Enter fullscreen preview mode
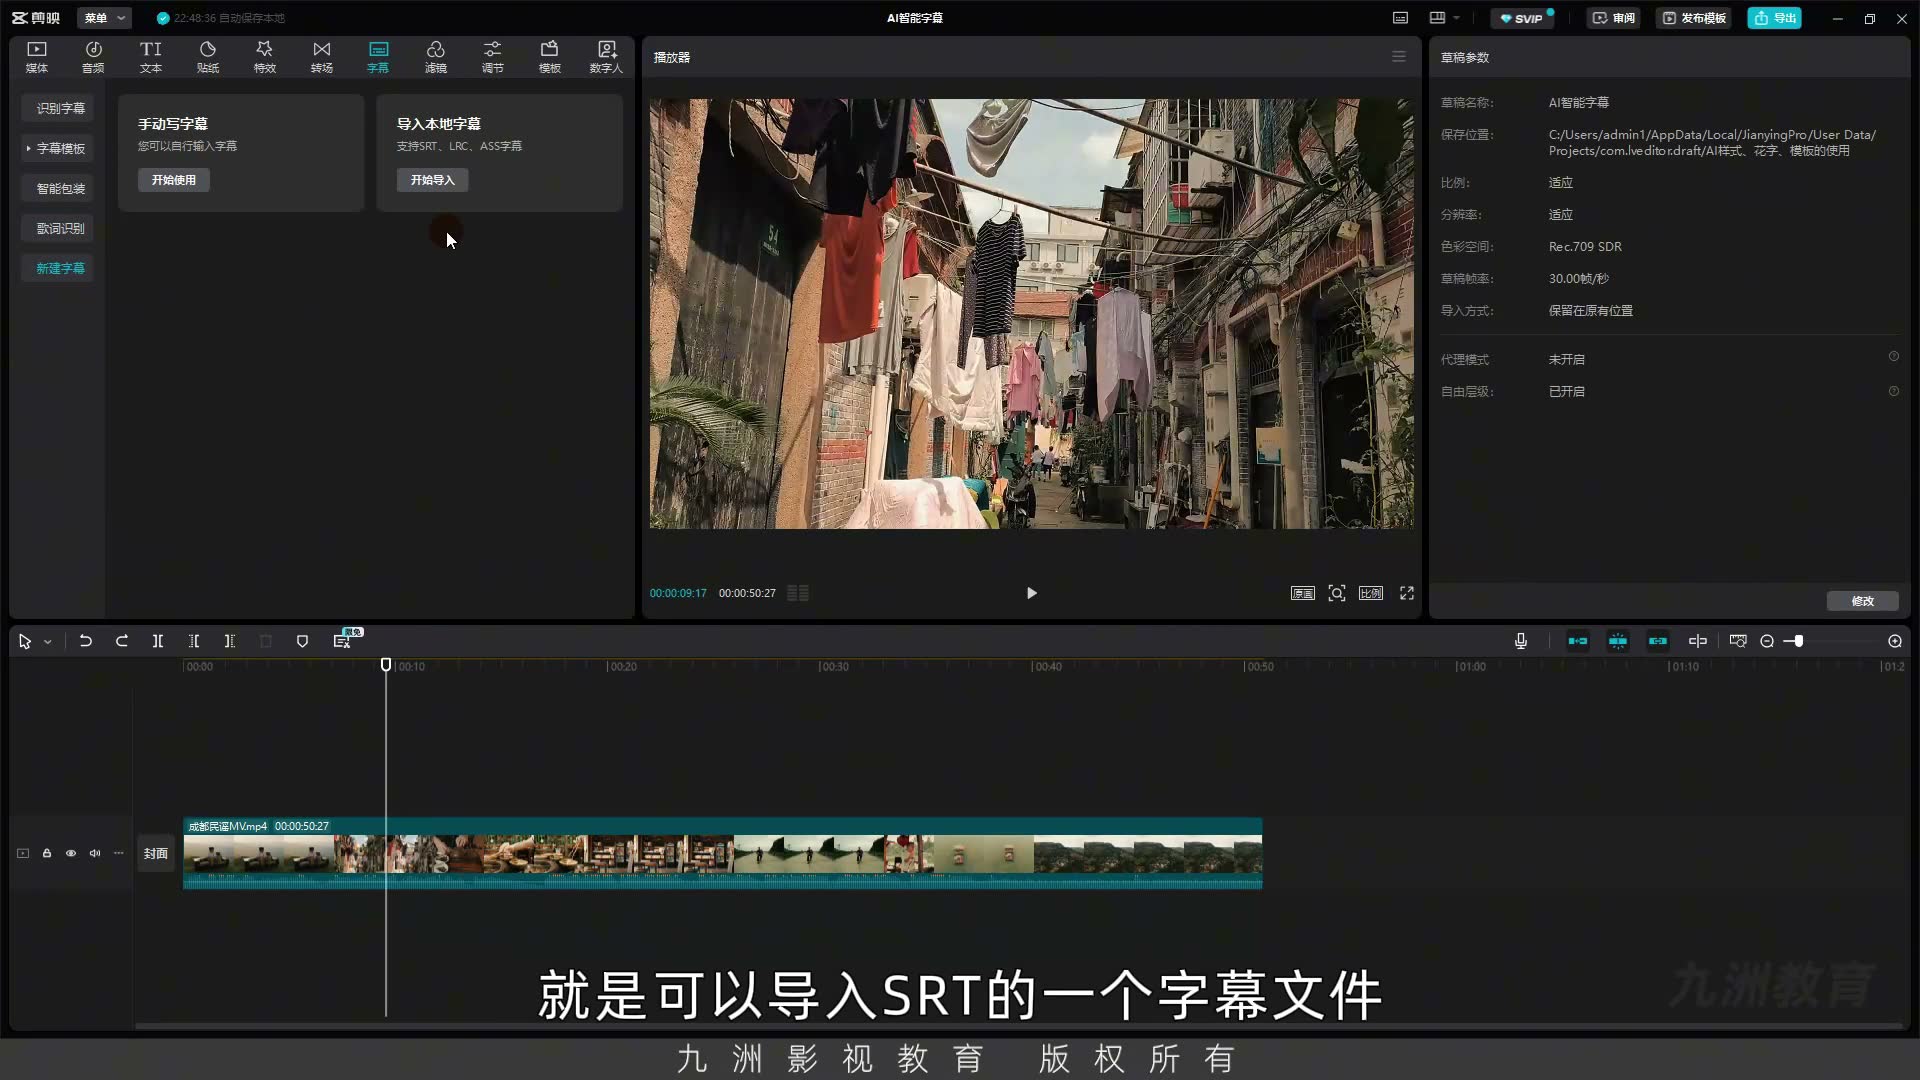Screen dimensions: 1920x1080 point(1407,593)
